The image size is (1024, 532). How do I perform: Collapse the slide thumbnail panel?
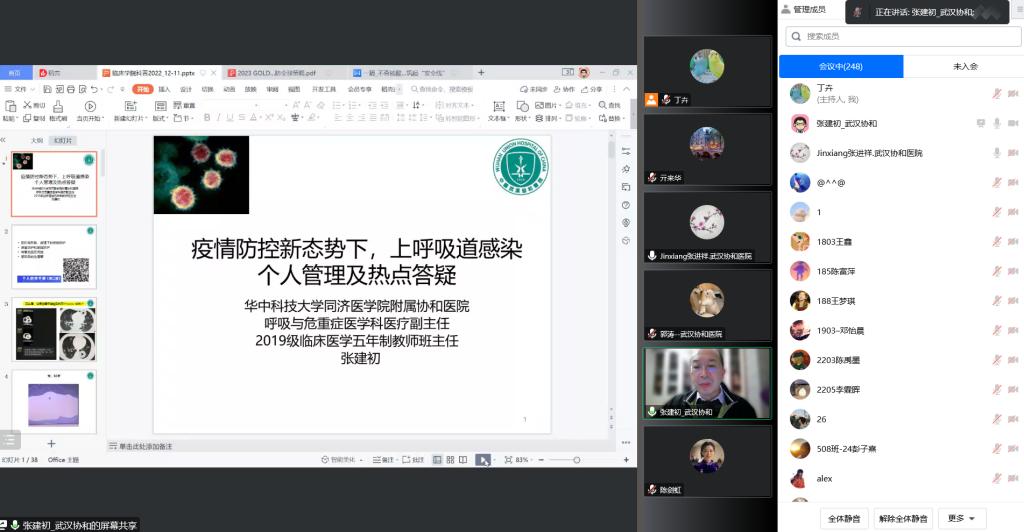[3, 140]
